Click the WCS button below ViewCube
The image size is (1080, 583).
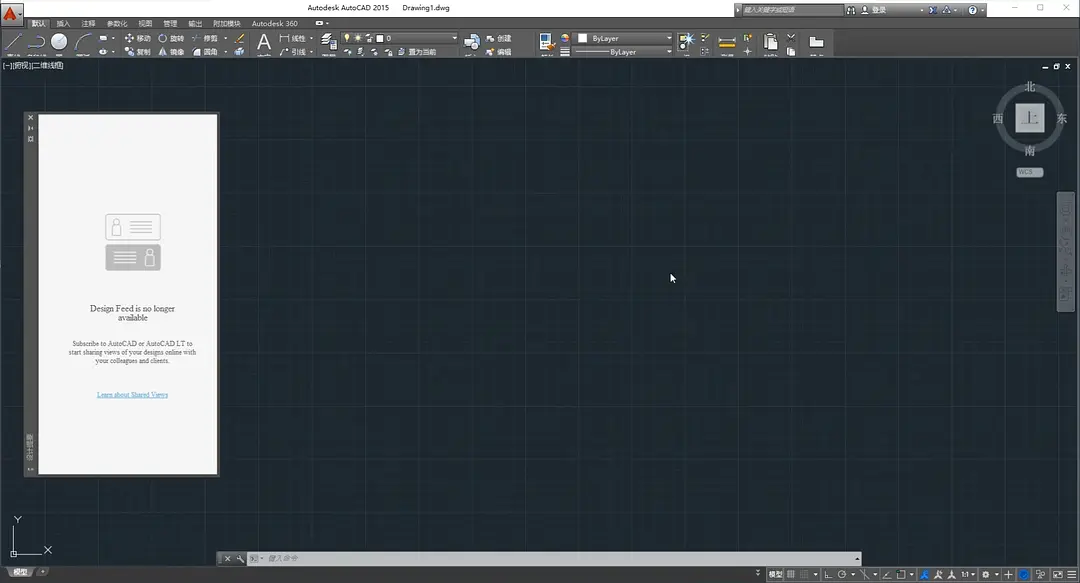[x=1030, y=172]
